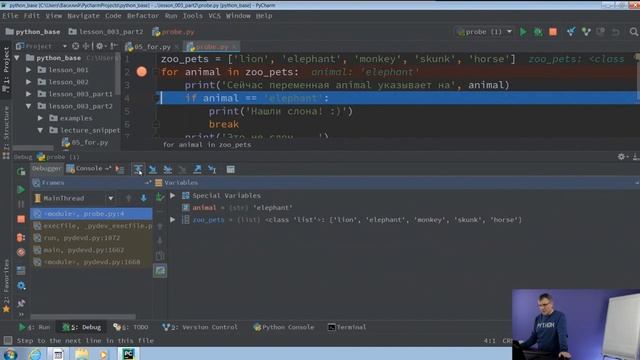Open Python Console tool window
The image size is (640, 360).
284,327
